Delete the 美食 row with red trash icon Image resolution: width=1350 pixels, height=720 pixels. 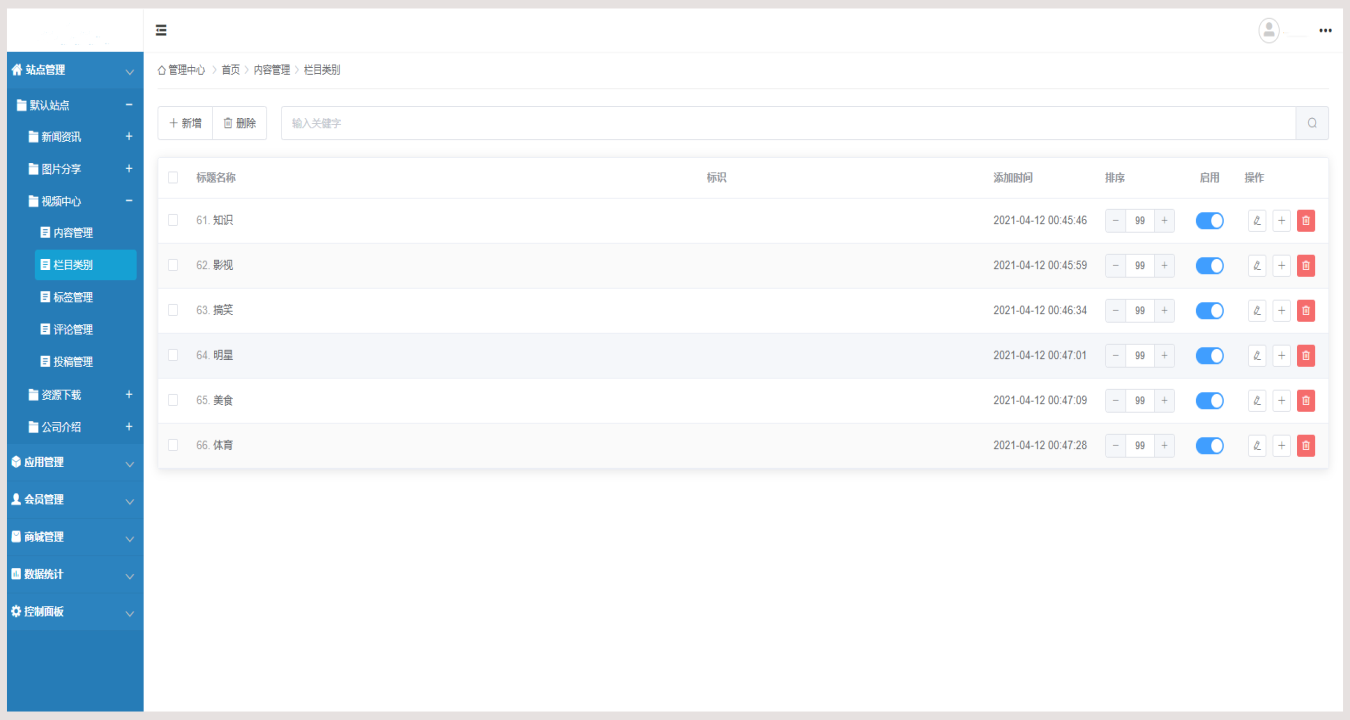1306,401
